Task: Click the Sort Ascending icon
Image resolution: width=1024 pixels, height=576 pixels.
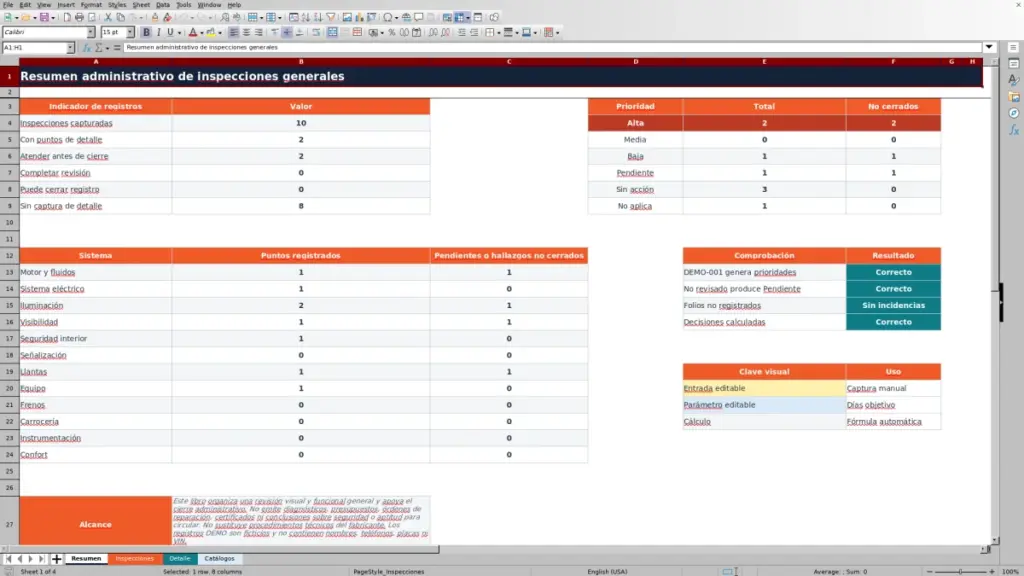Action: pos(306,18)
